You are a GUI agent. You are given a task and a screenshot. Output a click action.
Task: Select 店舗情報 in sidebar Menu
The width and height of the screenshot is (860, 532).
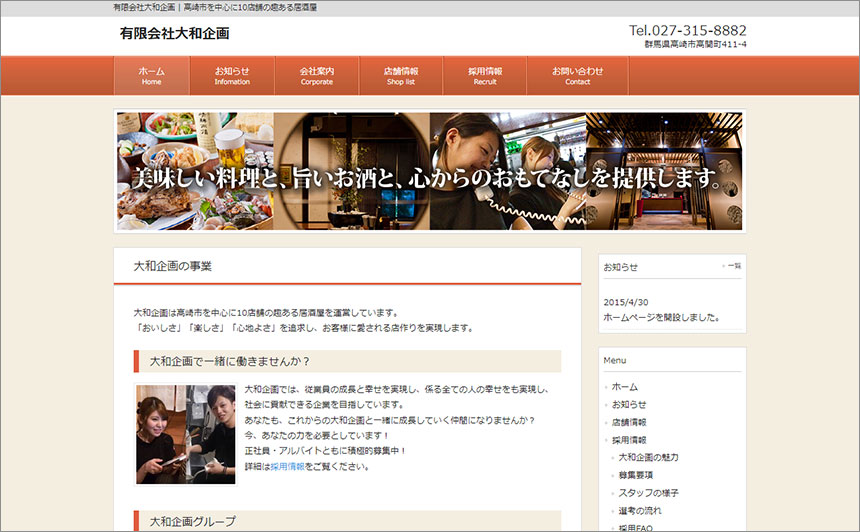pyautogui.click(x=629, y=422)
